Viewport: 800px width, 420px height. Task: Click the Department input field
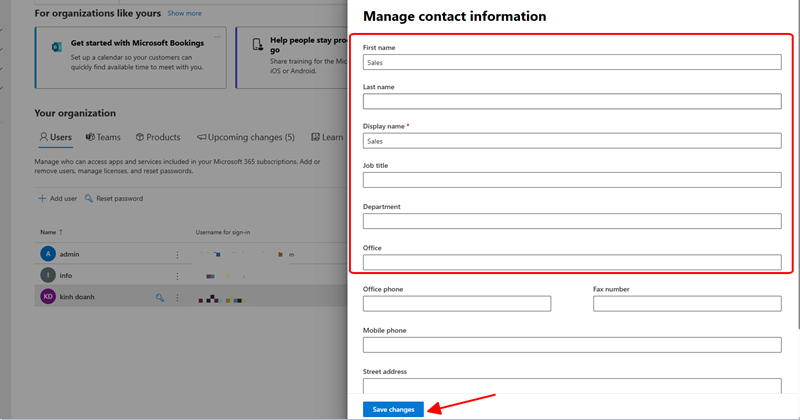(x=571, y=221)
